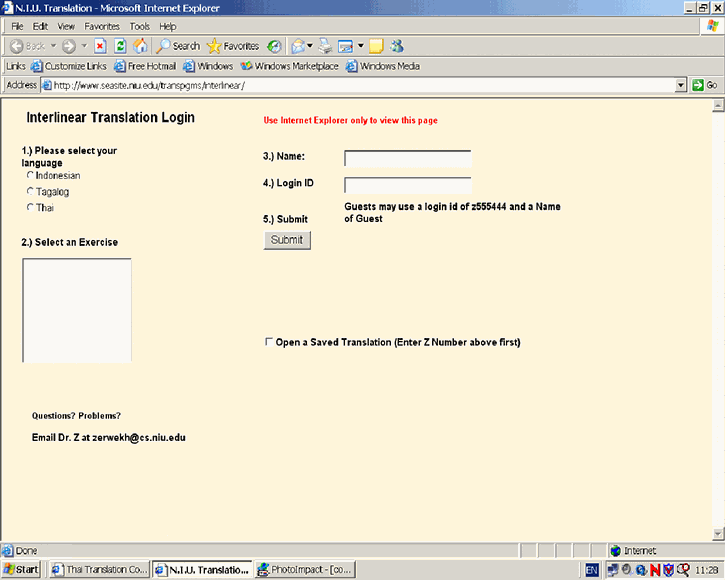Open the Windows Marketplace link
The width and height of the screenshot is (725, 580).
(x=290, y=66)
